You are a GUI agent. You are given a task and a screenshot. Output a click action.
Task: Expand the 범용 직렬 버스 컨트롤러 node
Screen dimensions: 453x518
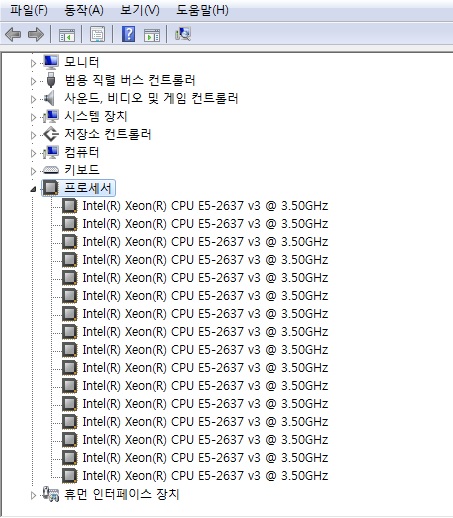(33, 81)
